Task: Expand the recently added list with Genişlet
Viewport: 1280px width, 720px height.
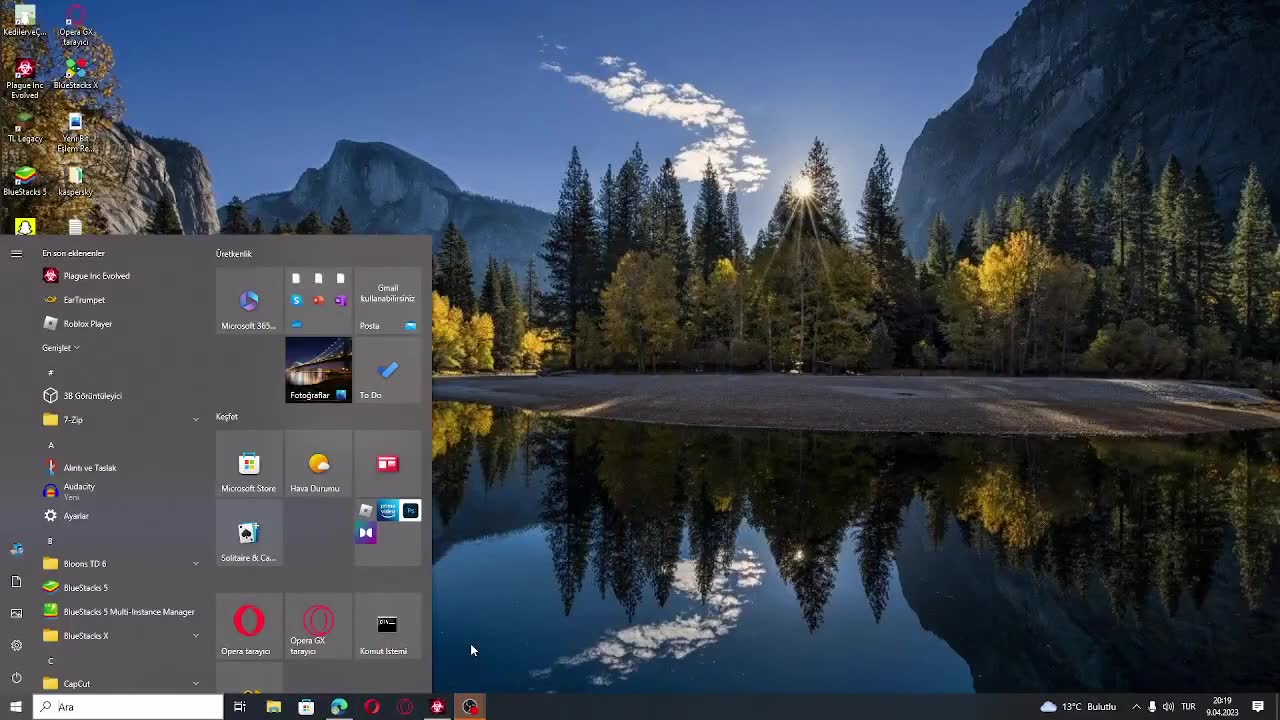Action: [61, 348]
